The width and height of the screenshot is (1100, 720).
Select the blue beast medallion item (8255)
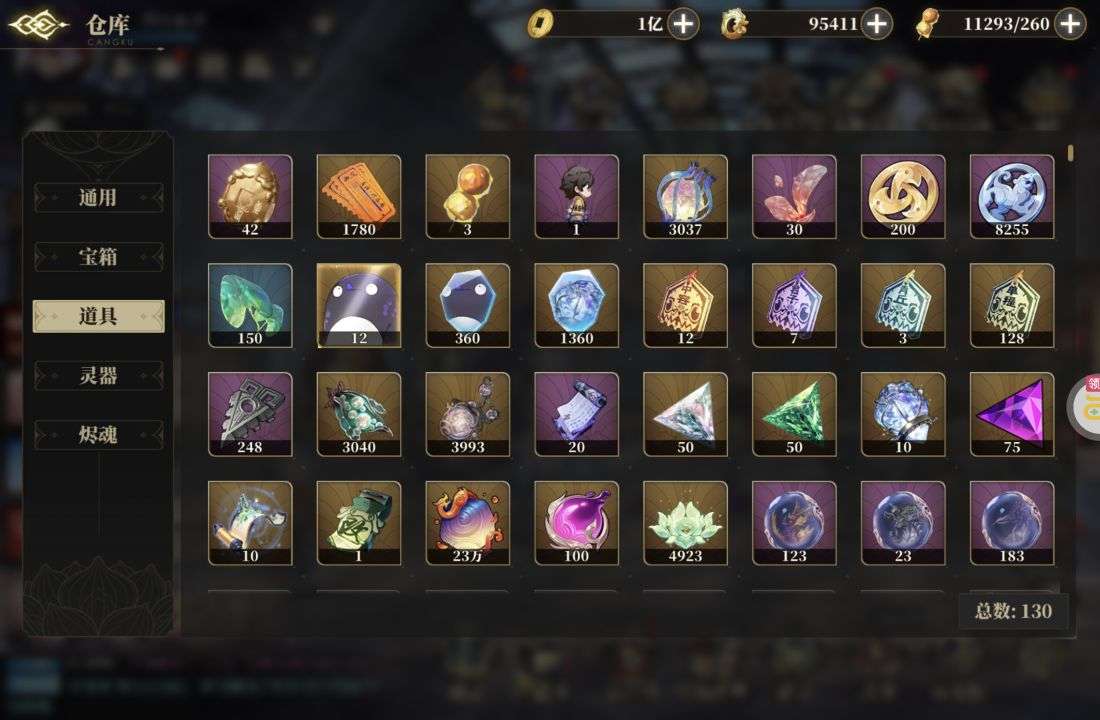tap(1012, 196)
